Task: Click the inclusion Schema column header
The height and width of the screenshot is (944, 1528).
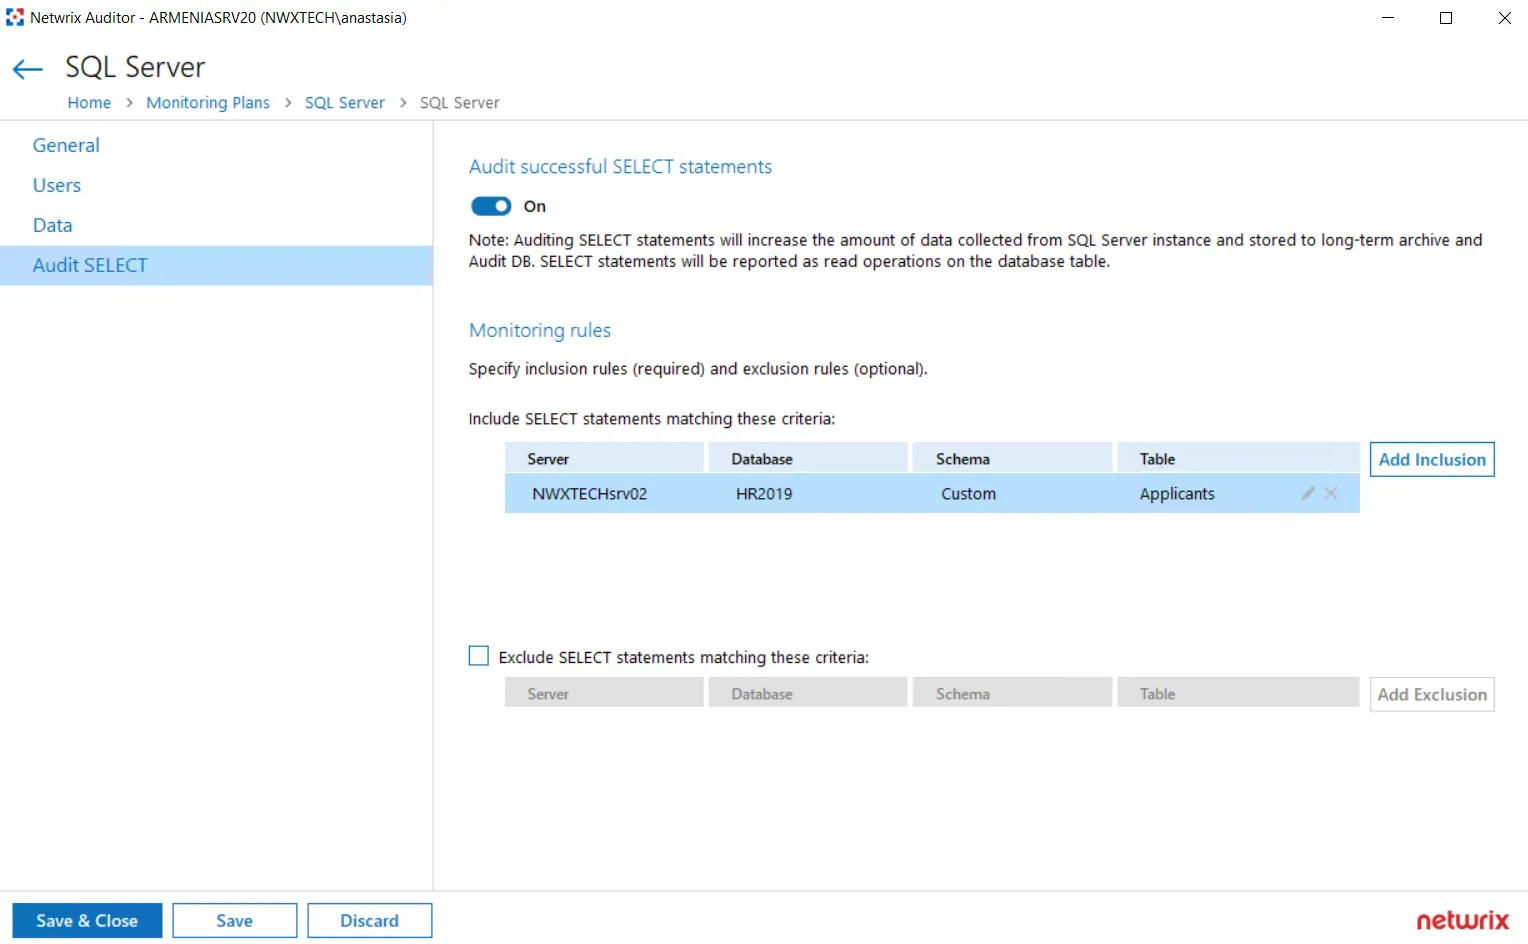Action: click(x=1012, y=458)
